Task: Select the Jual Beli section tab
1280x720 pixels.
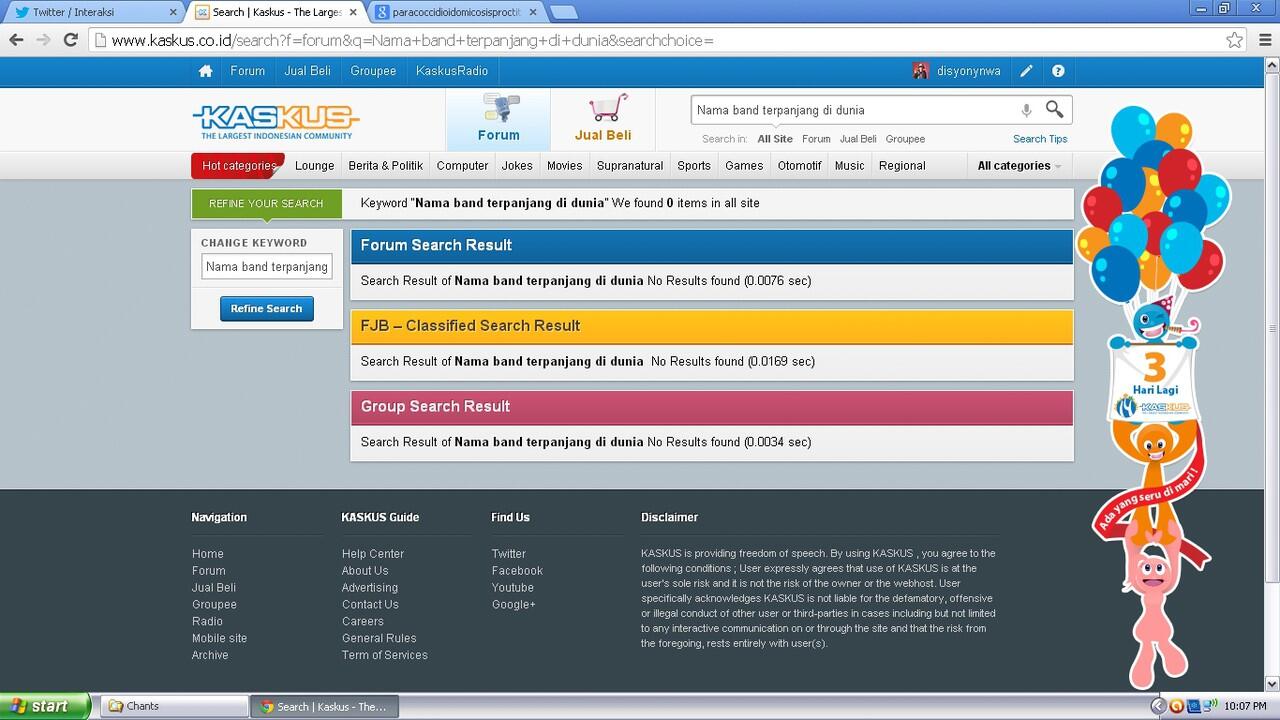Action: click(603, 120)
